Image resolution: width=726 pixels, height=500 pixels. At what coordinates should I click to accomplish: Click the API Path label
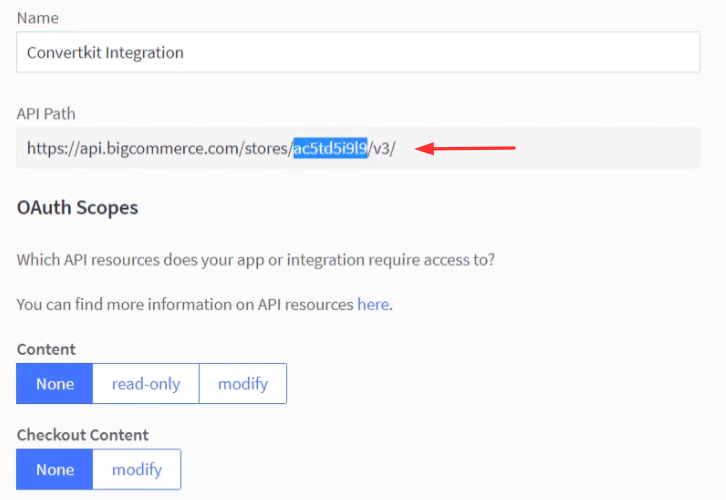point(46,114)
